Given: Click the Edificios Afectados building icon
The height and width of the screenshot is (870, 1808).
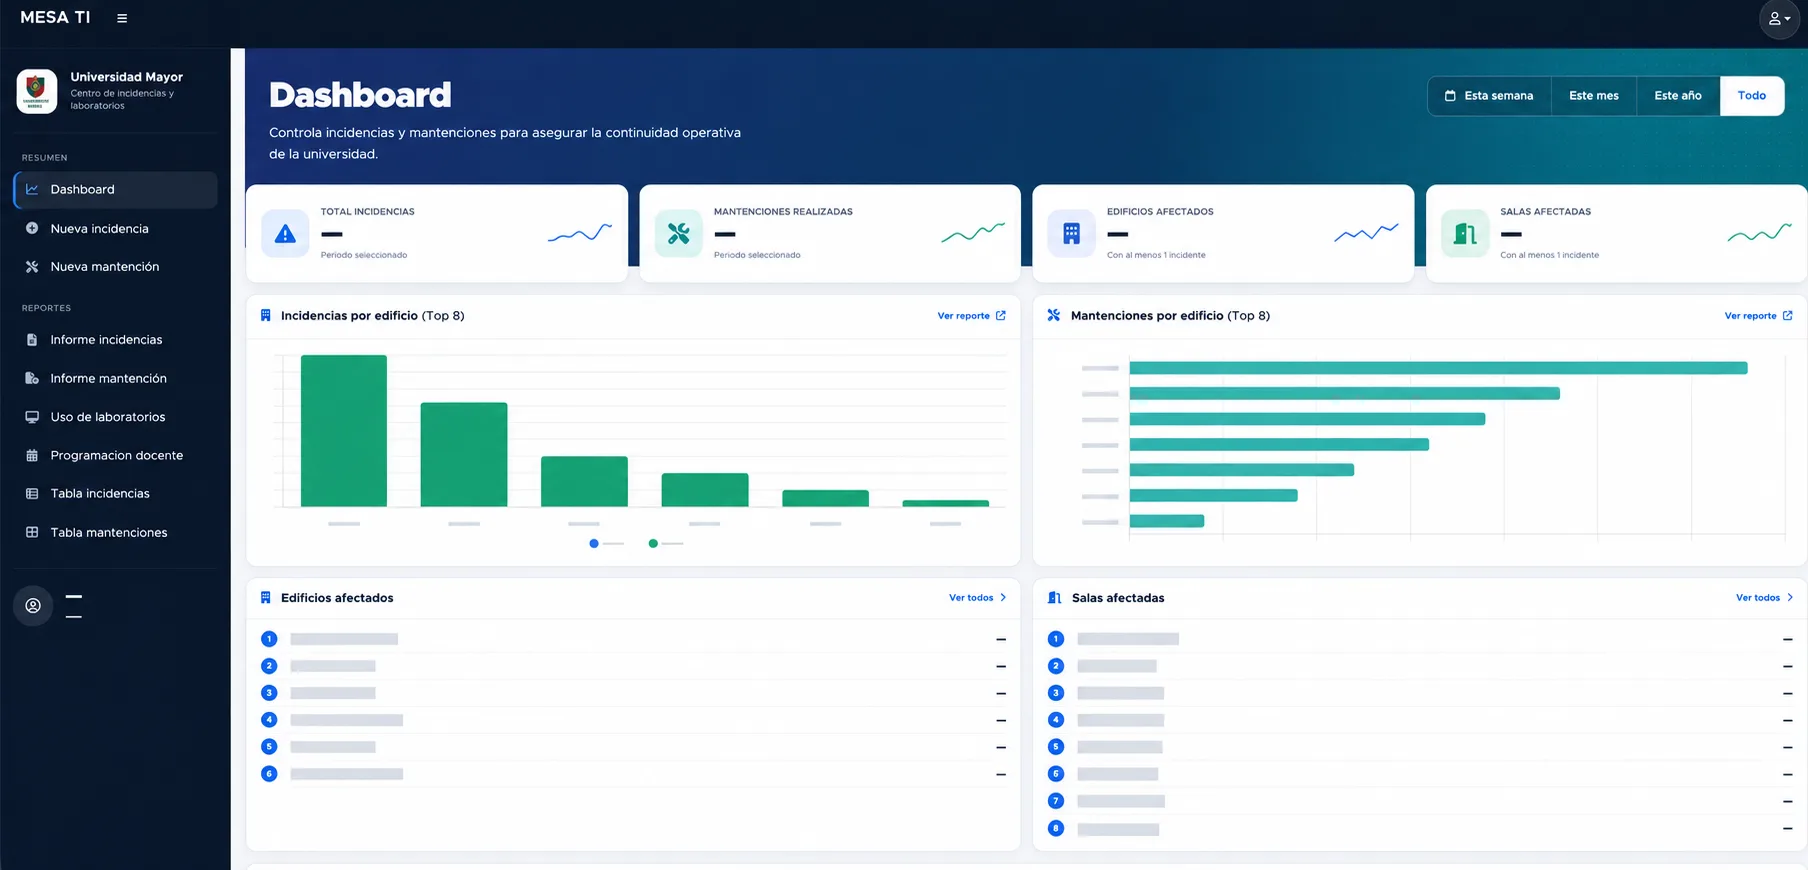Looking at the screenshot, I should click(x=1072, y=234).
